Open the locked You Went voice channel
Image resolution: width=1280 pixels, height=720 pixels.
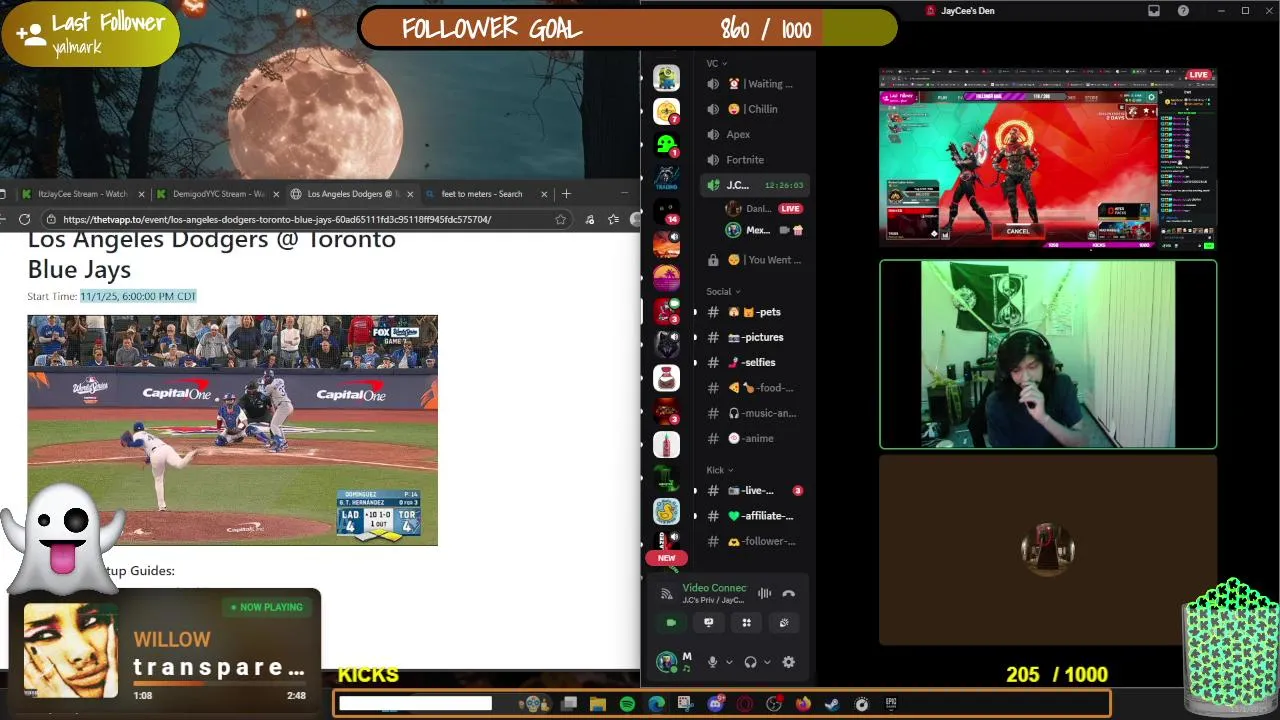point(755,260)
